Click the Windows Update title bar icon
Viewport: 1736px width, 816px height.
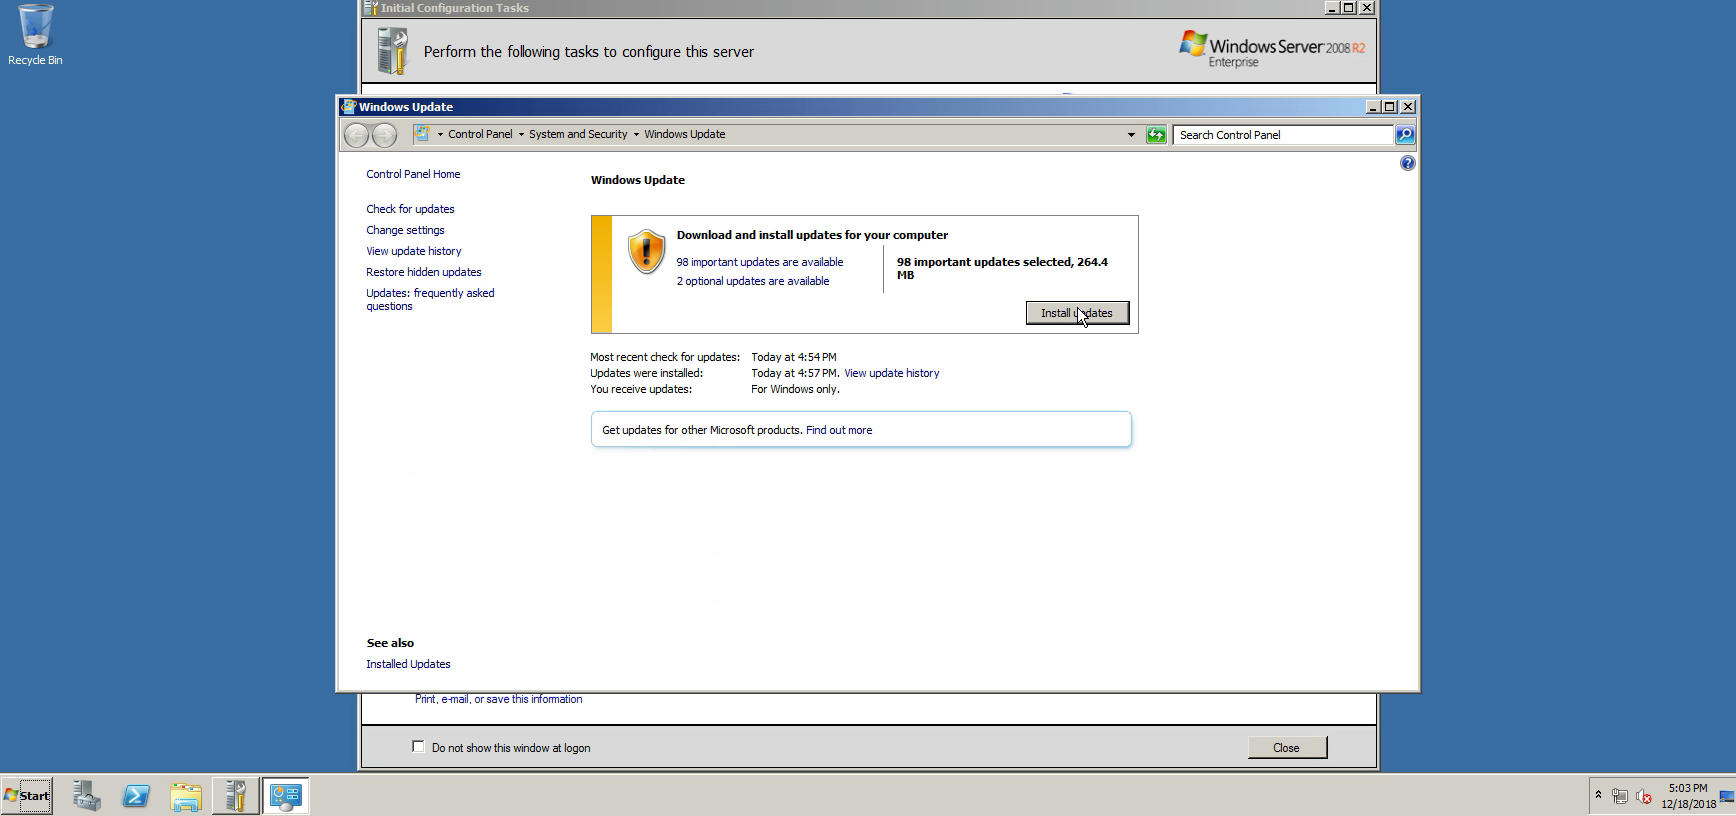point(348,107)
